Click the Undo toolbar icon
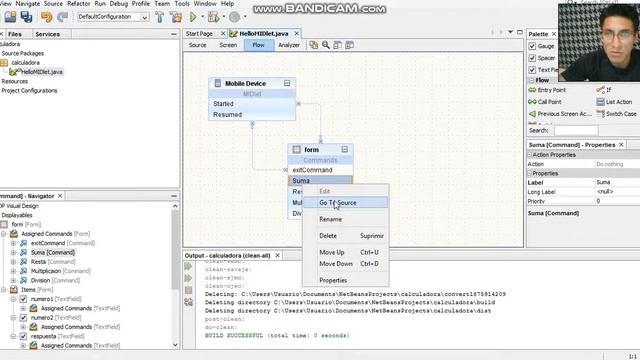This screenshot has width=640, height=360. pyautogui.click(x=47, y=17)
